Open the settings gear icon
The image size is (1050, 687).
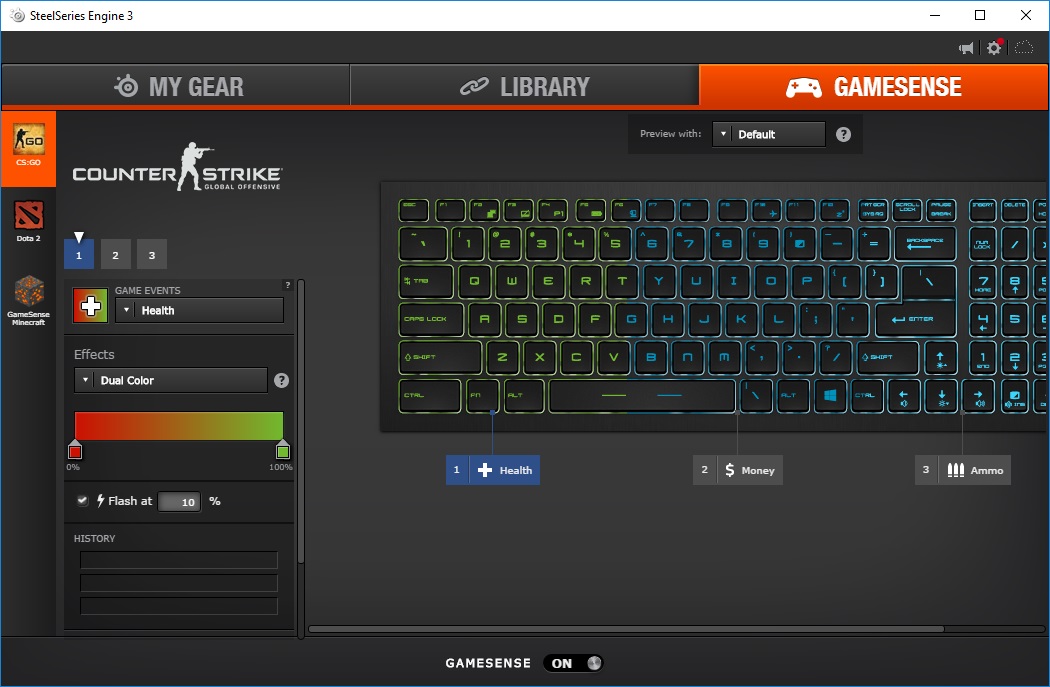coord(994,48)
